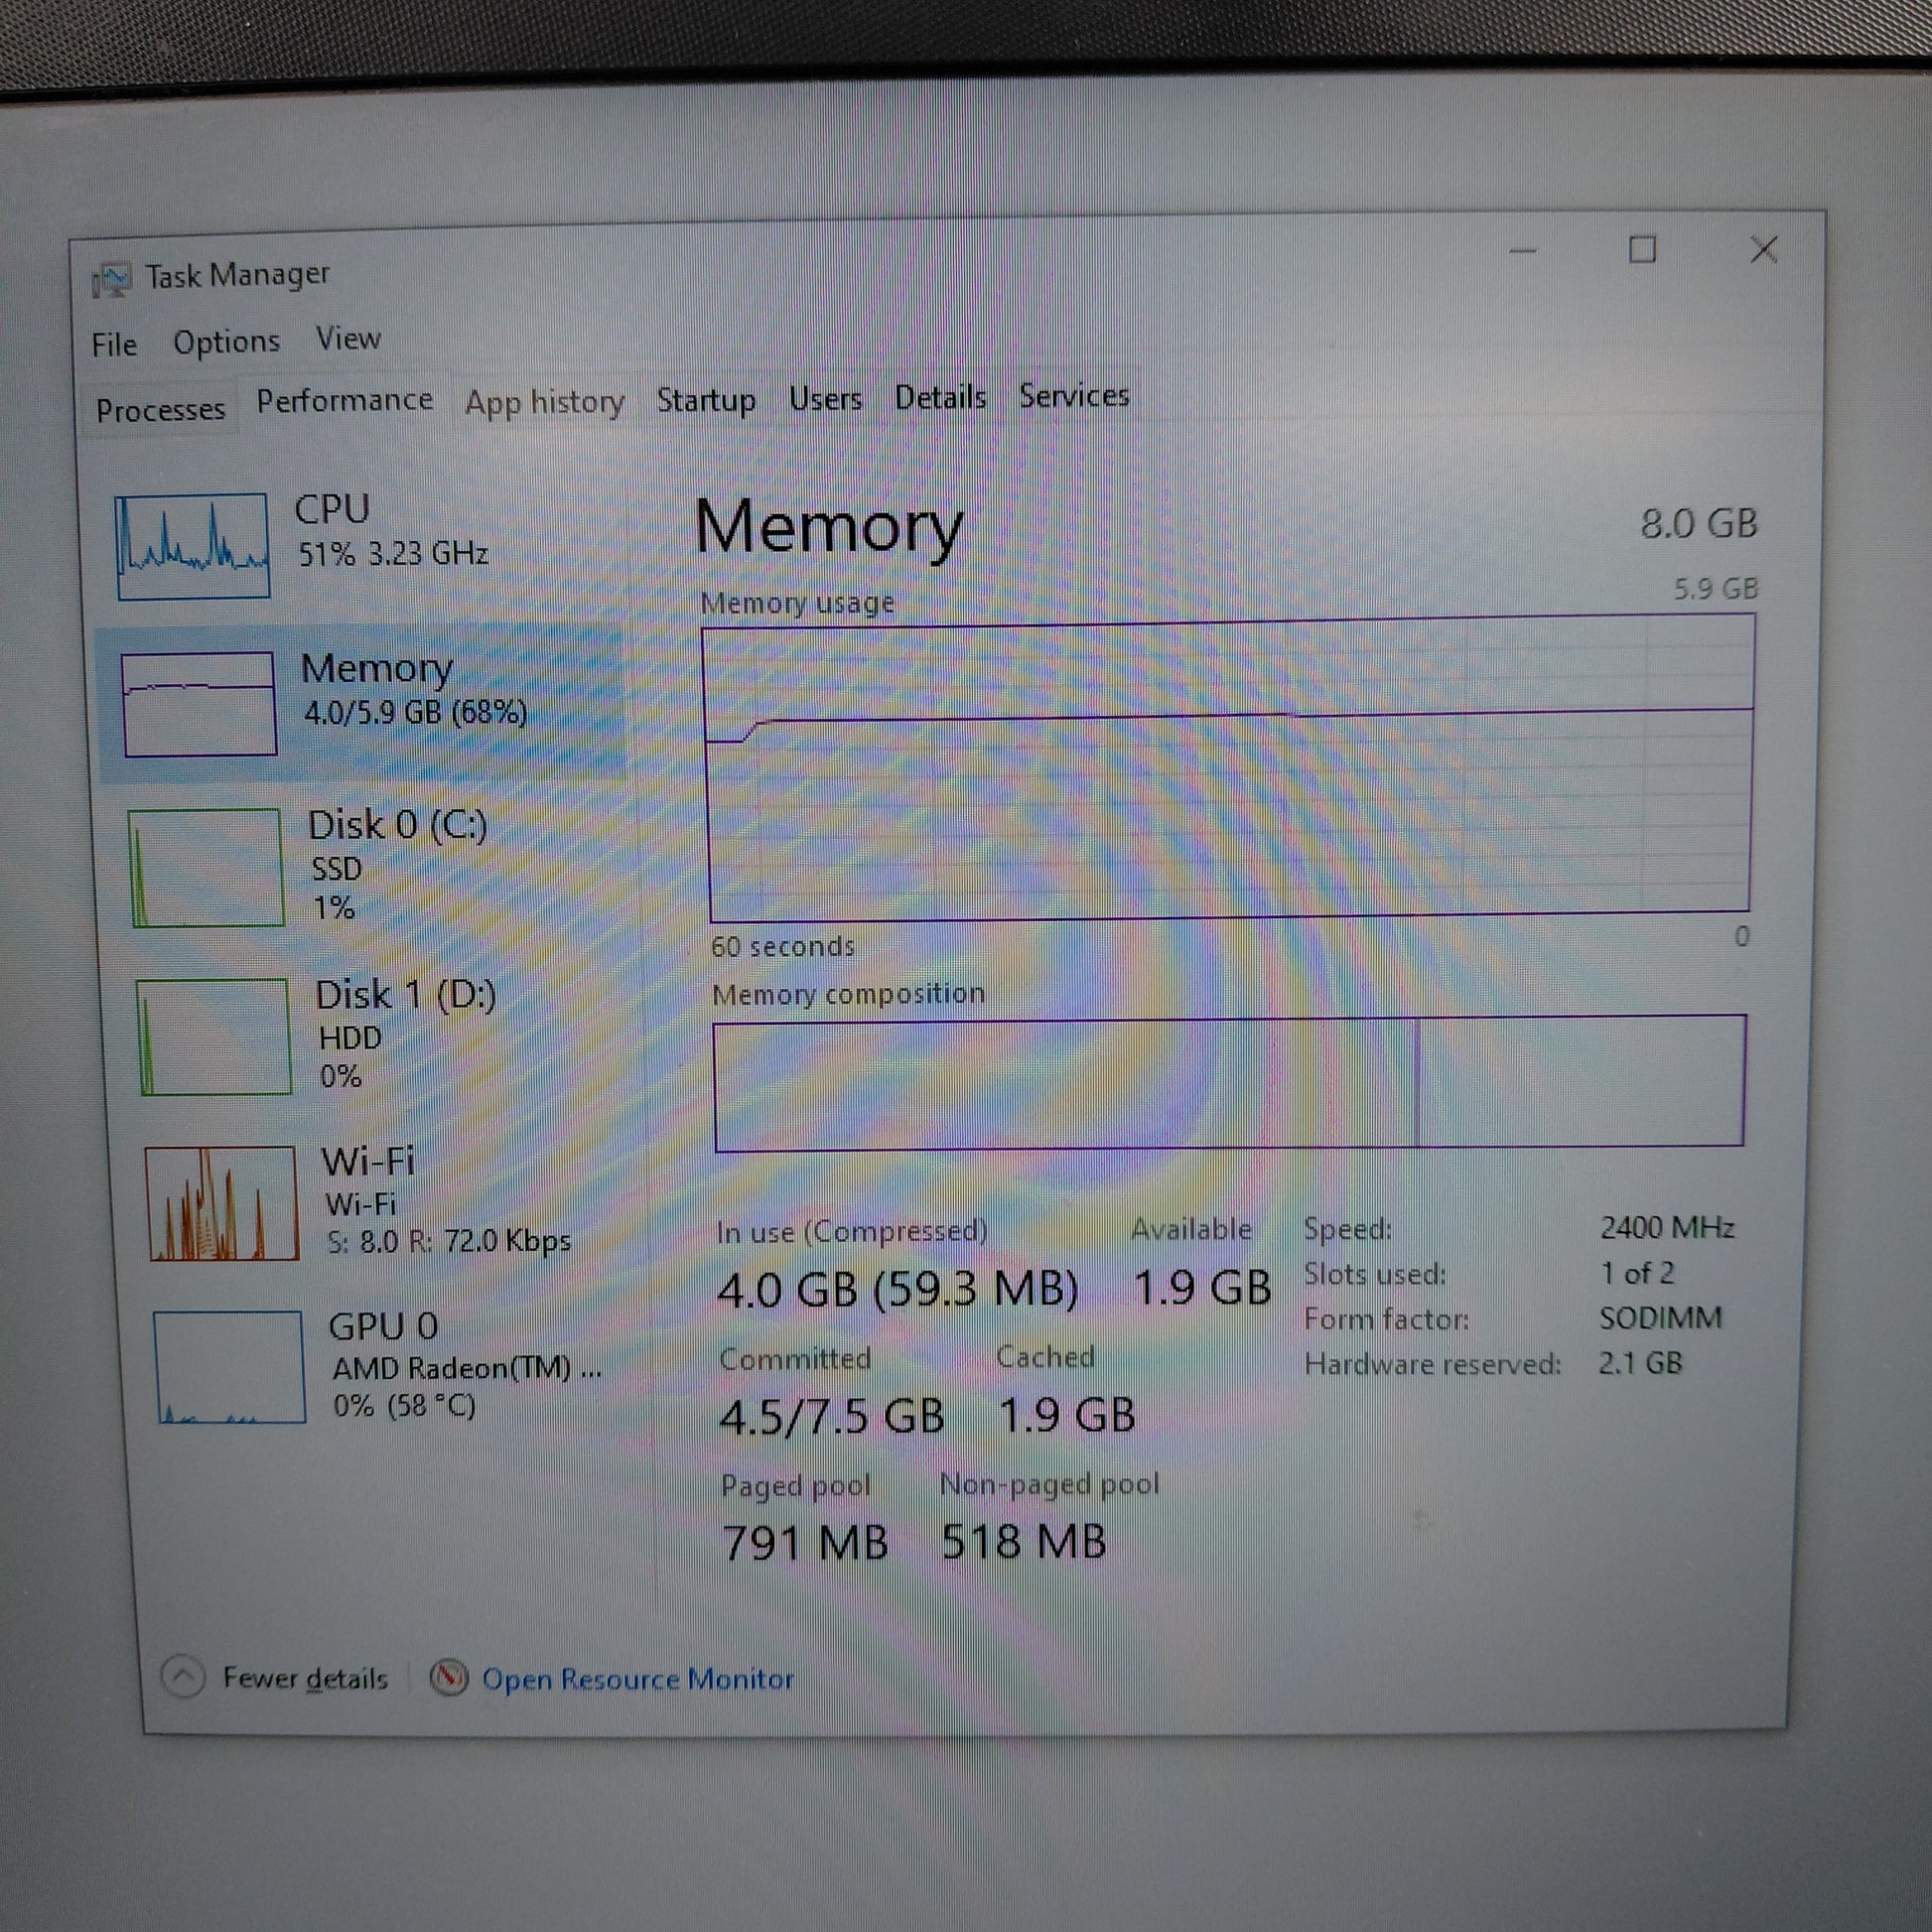The height and width of the screenshot is (1932, 1932).
Task: Open the Options menu
Action: coord(226,342)
